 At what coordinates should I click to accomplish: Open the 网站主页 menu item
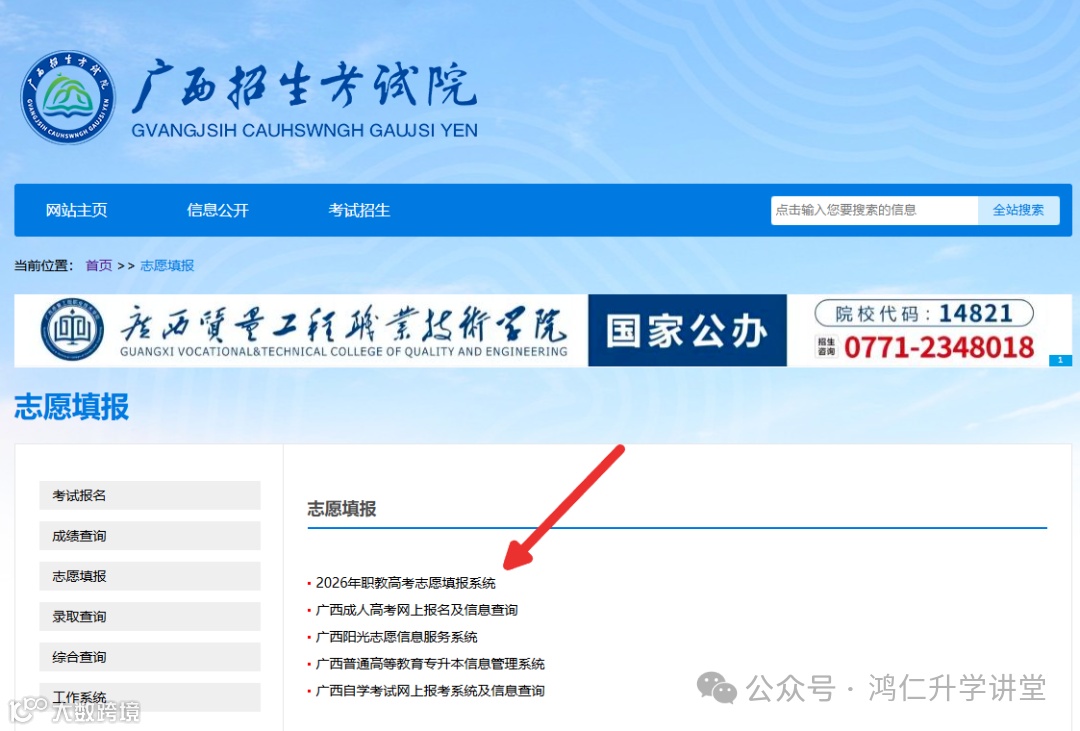point(76,210)
